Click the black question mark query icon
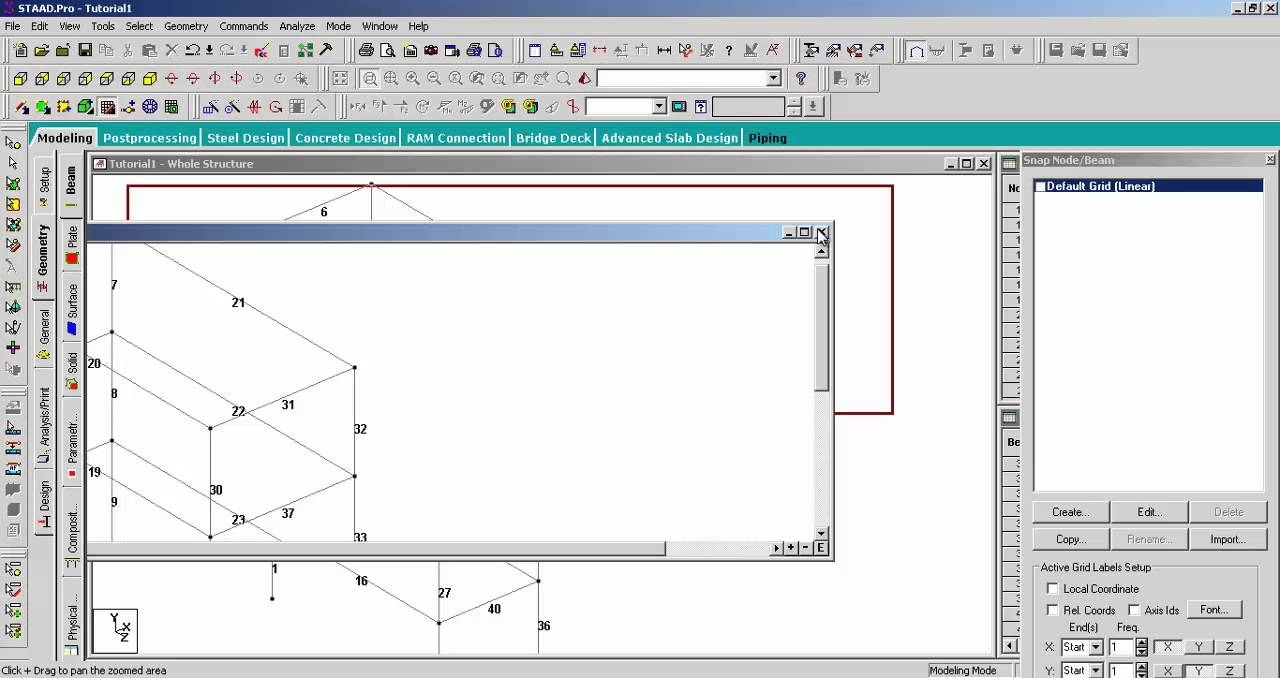The height and width of the screenshot is (678, 1280). [x=728, y=50]
